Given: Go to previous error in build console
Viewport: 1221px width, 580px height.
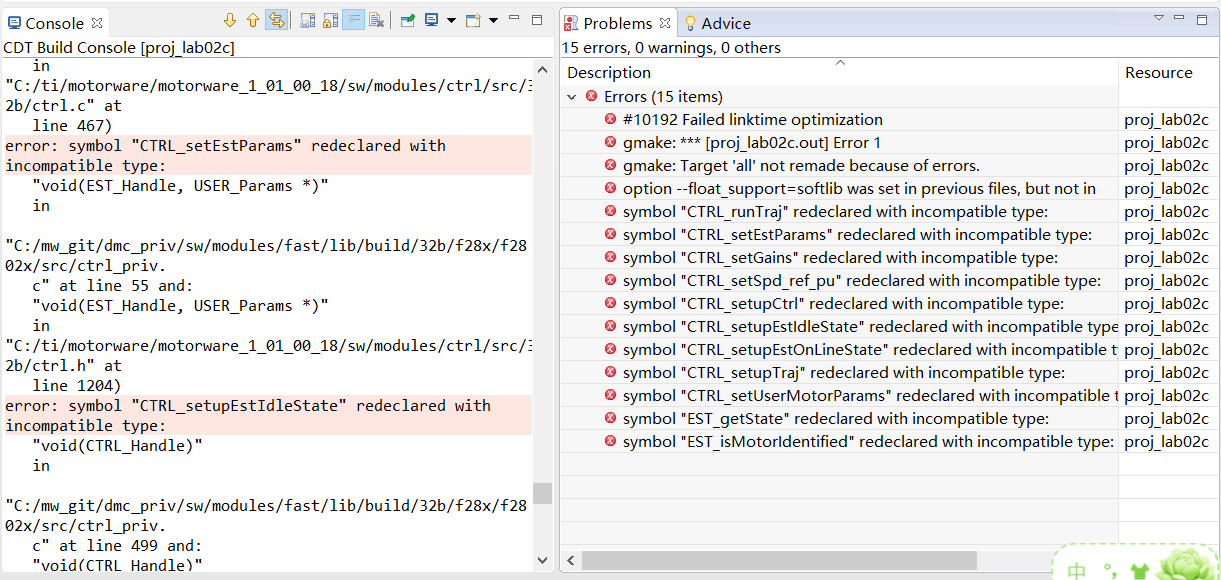Looking at the screenshot, I should tap(252, 20).
